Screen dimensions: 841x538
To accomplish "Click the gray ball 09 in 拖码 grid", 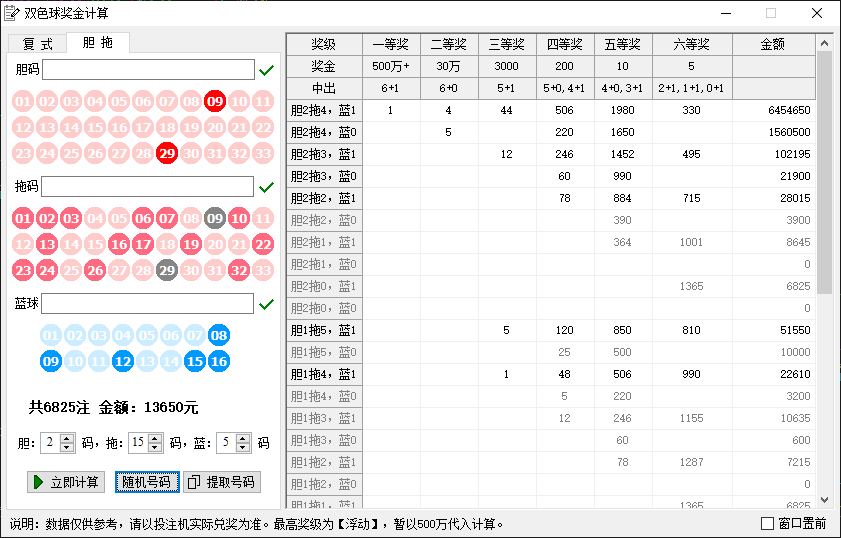I will tap(215, 218).
